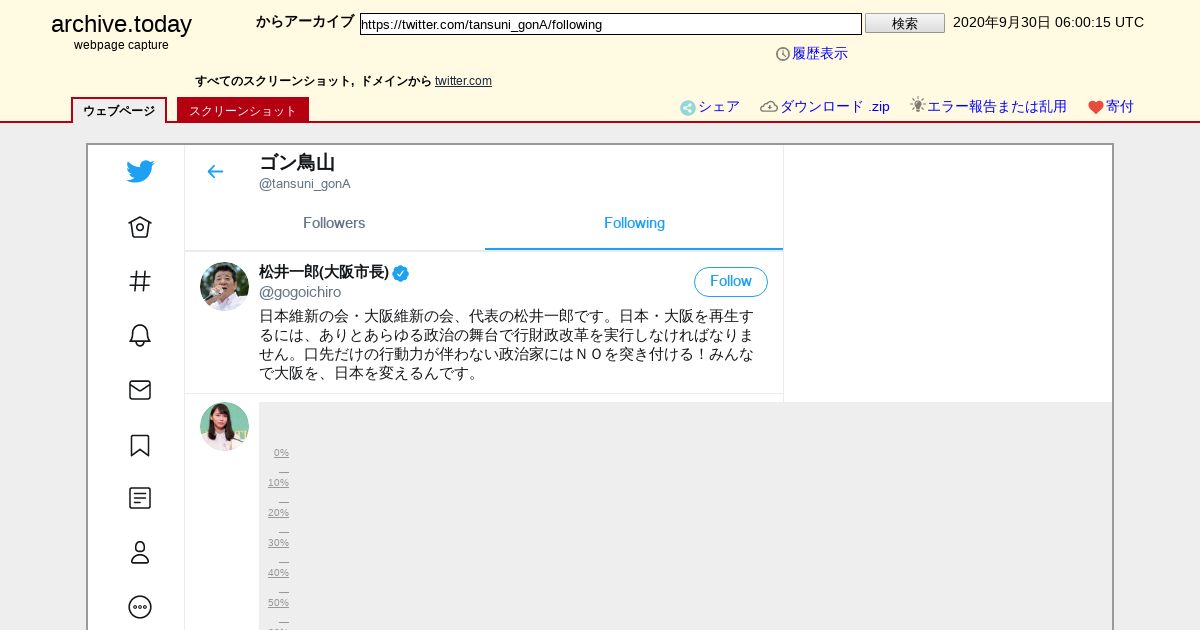Click the ゴン鳥山 header name

pyautogui.click(x=297, y=163)
